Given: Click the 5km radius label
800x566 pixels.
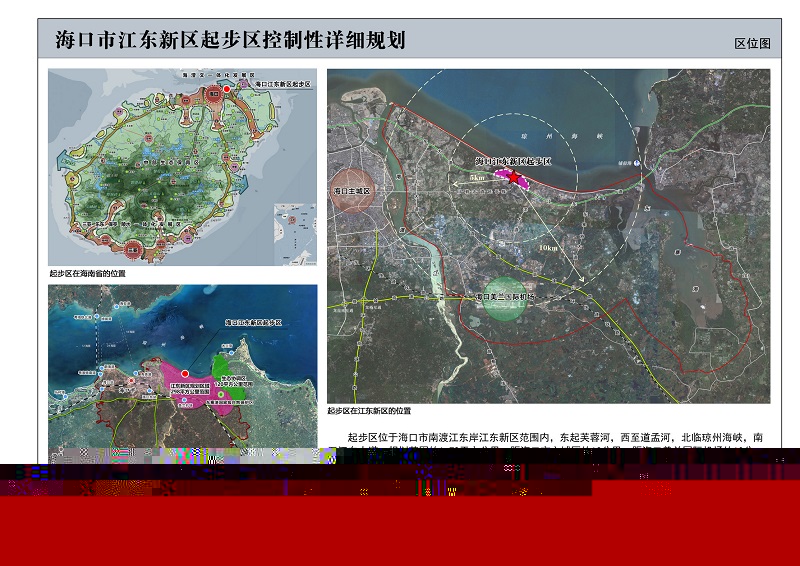Looking at the screenshot, I should 477,178.
